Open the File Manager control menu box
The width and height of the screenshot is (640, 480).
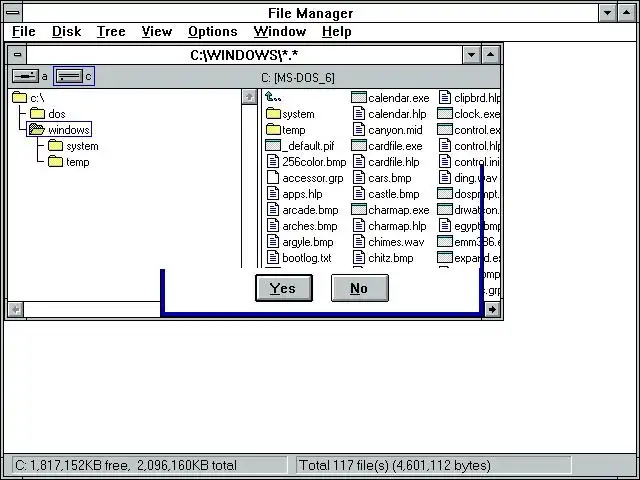[13, 13]
